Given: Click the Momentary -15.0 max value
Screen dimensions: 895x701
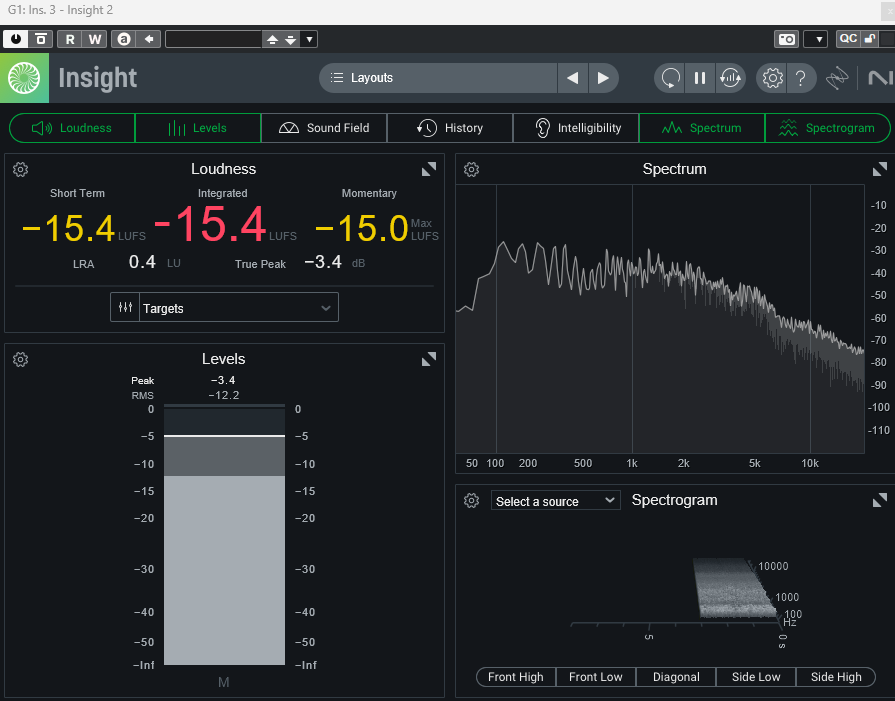Looking at the screenshot, I should point(361,228).
